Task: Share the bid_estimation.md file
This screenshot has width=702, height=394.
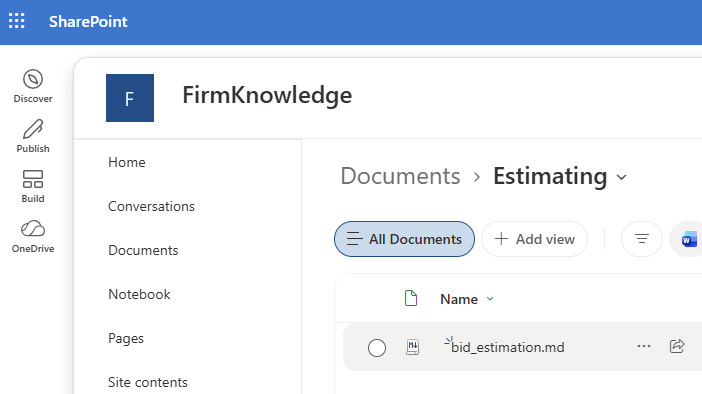Action: click(677, 346)
